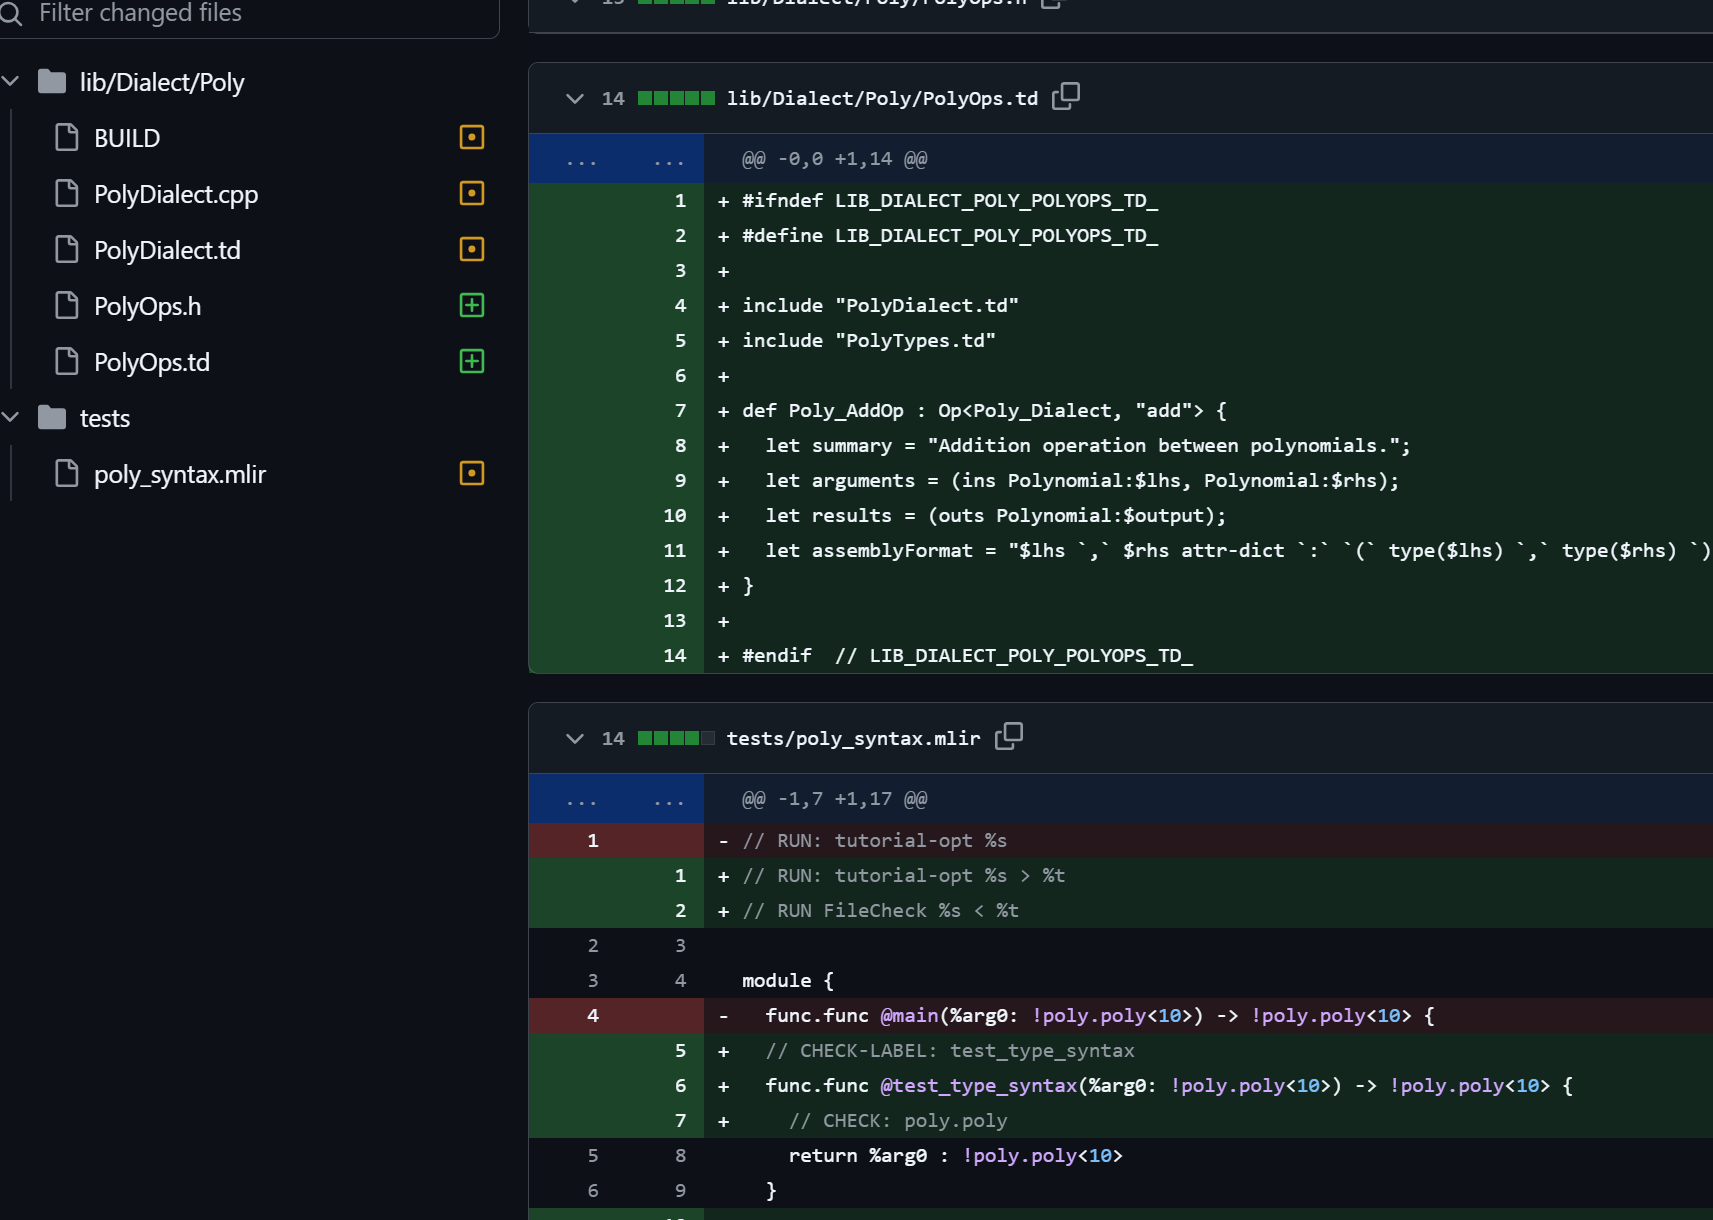
Task: Collapse the PolyOps.td diff section
Action: pyautogui.click(x=574, y=98)
